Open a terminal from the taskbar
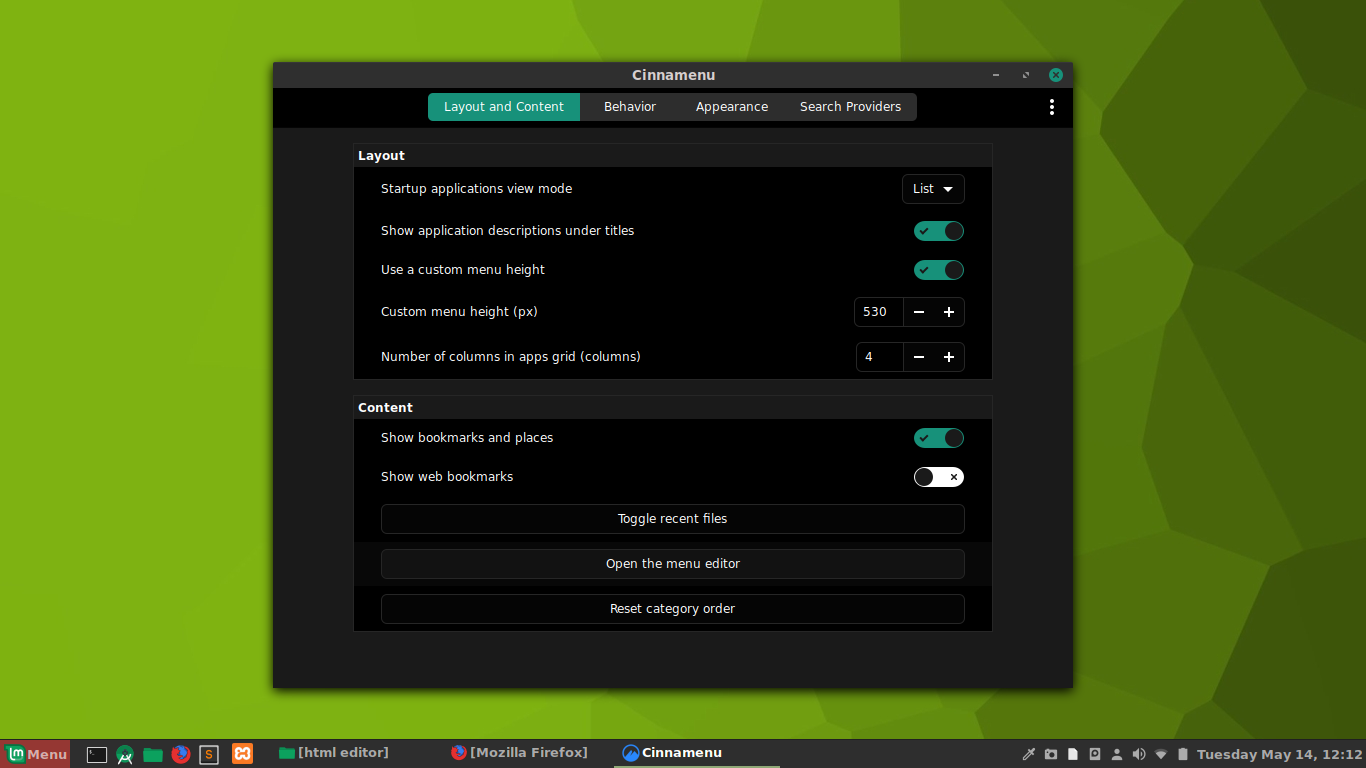Viewport: 1366px width, 768px height. click(96, 754)
